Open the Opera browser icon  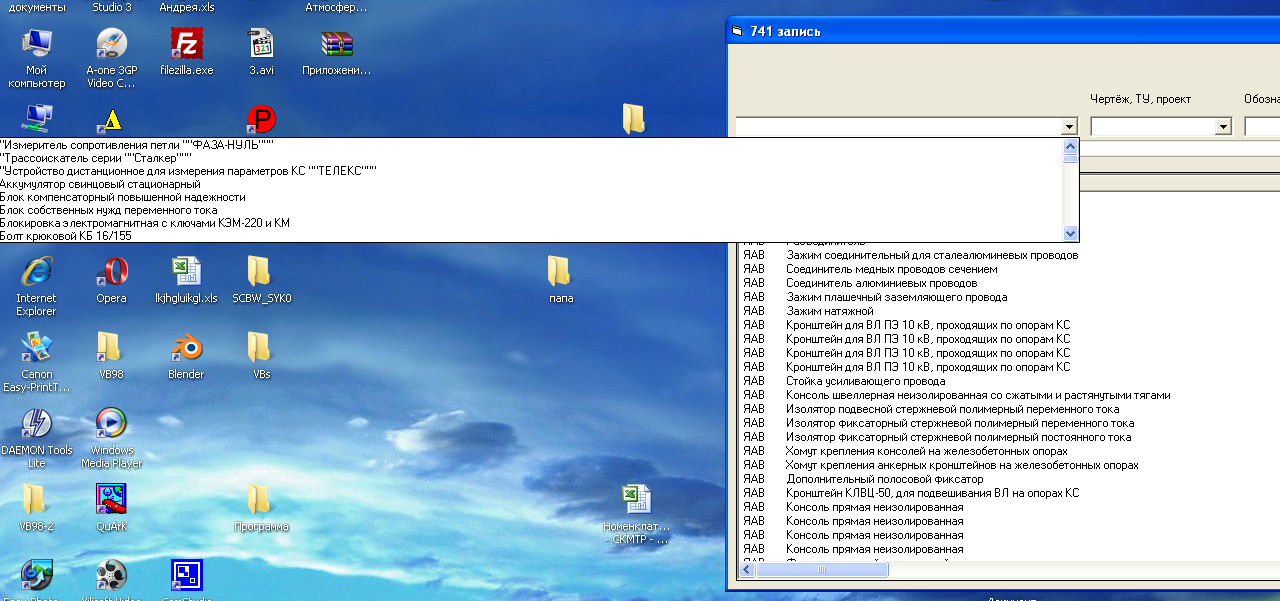coord(111,272)
